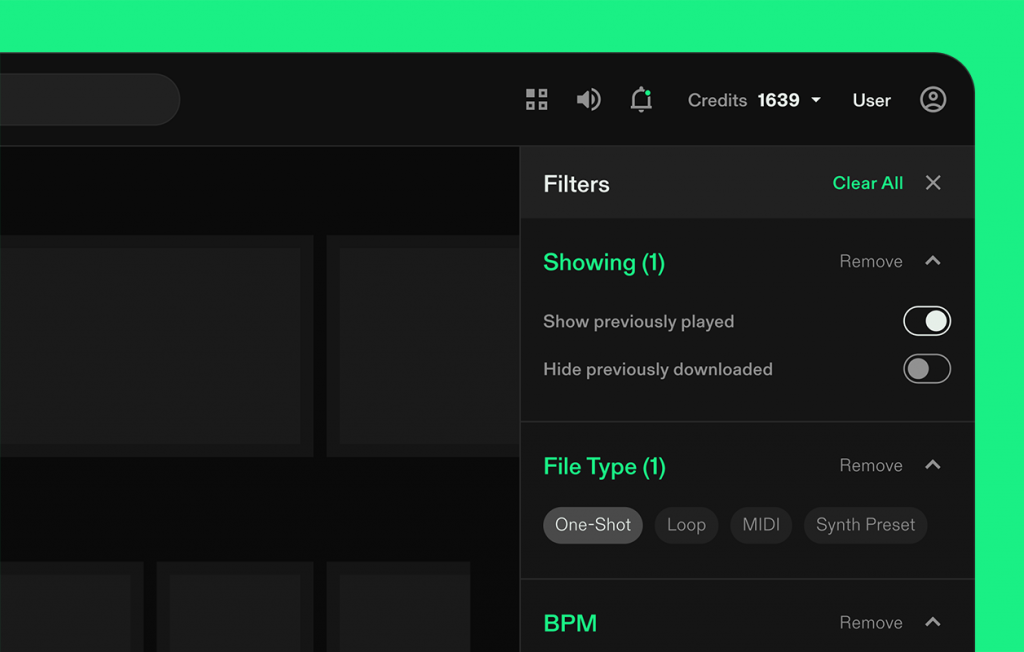The height and width of the screenshot is (652, 1024).
Task: Click the Clear All link
Action: pyautogui.click(x=867, y=183)
